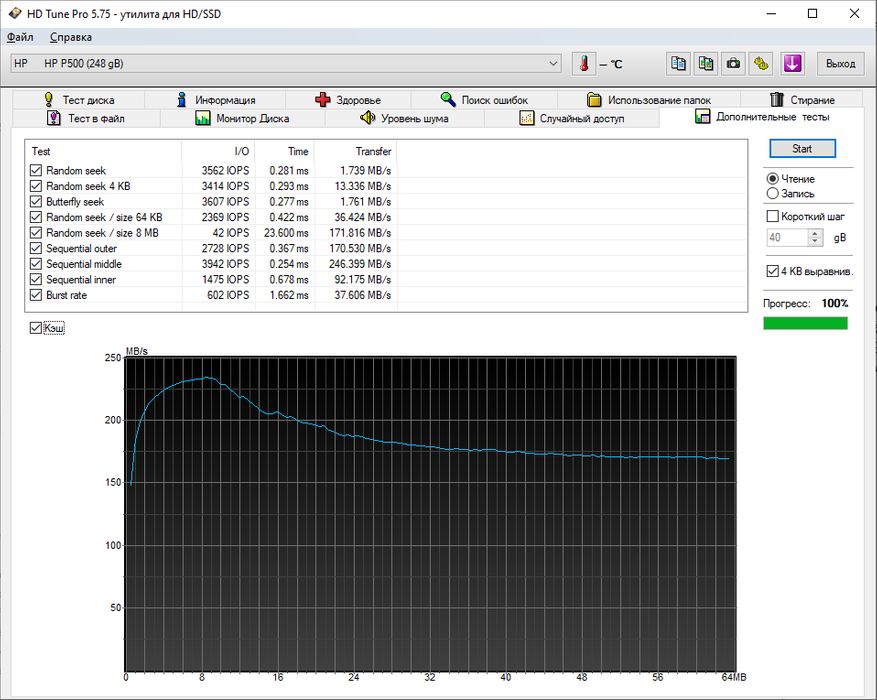877x700 pixels.
Task: Toggle Random seek / size 8 MB checkbox
Action: 36,233
